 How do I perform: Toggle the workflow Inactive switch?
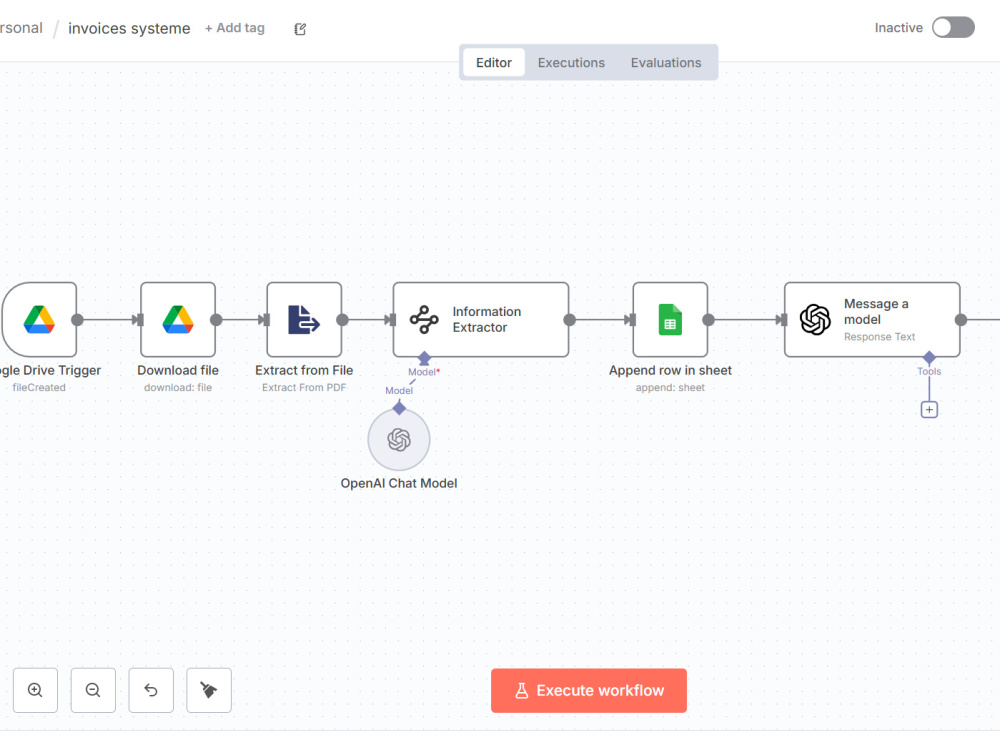click(x=953, y=27)
